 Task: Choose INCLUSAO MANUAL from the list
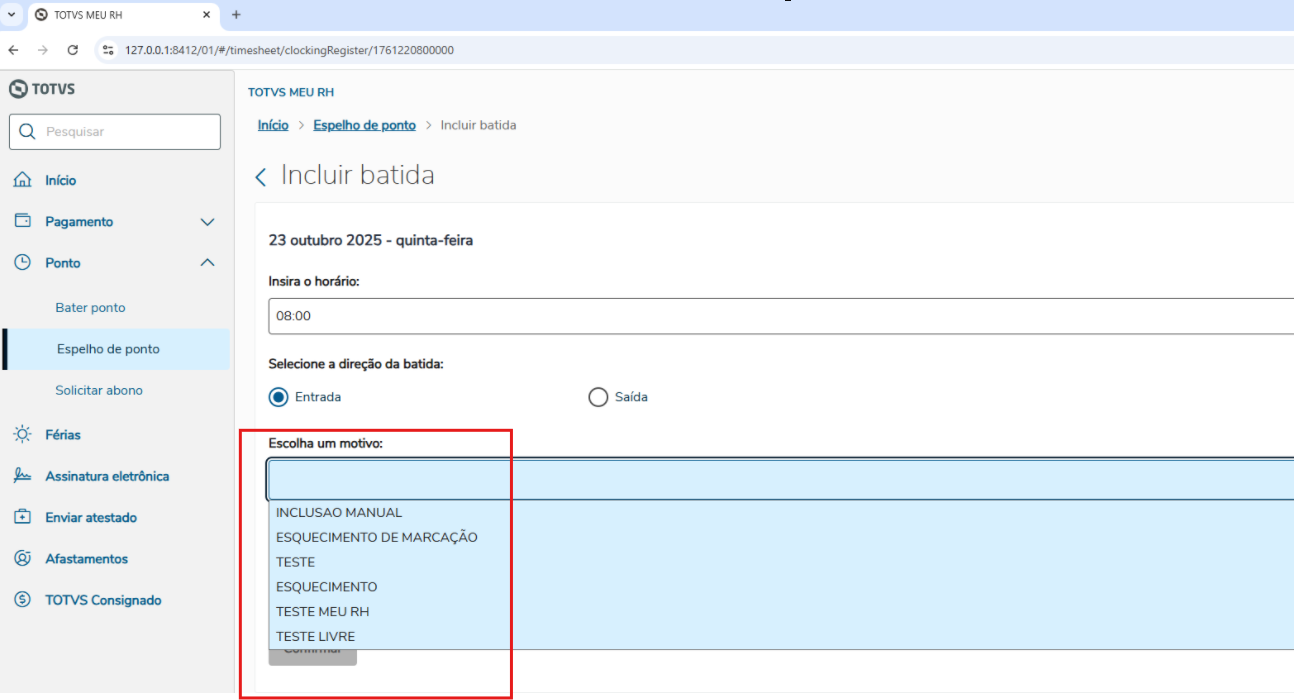[x=781, y=512]
